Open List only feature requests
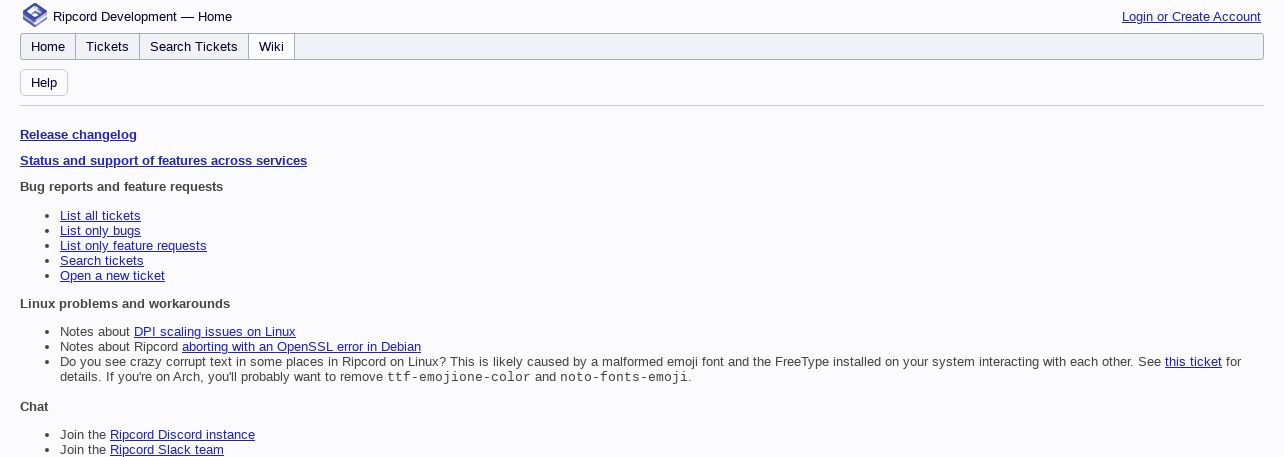Viewport: 1284px width, 457px height. (133, 246)
